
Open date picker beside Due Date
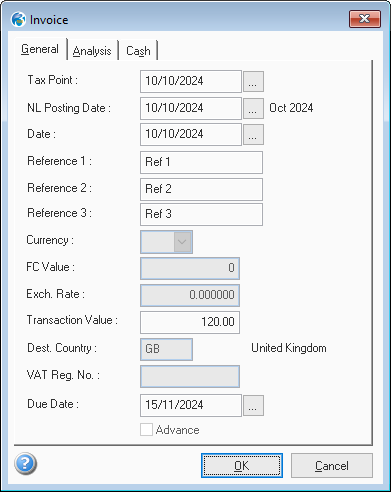point(253,405)
